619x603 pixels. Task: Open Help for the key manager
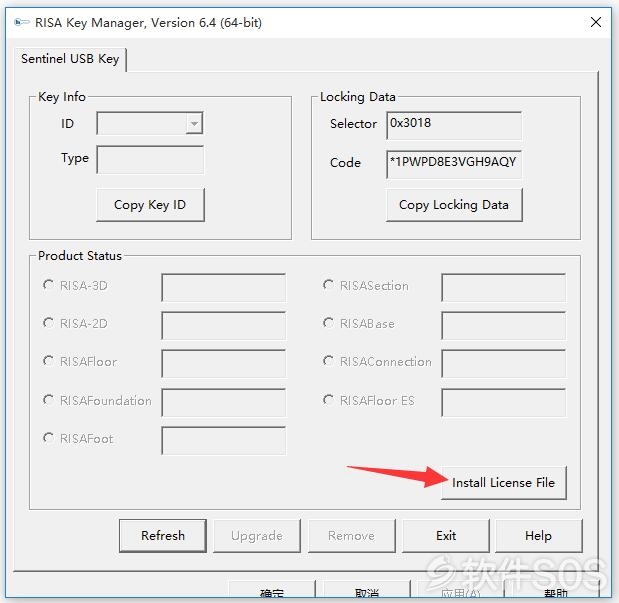coord(538,535)
